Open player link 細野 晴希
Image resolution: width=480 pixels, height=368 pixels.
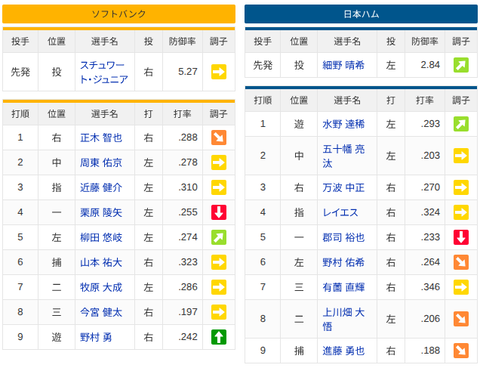[343, 65]
